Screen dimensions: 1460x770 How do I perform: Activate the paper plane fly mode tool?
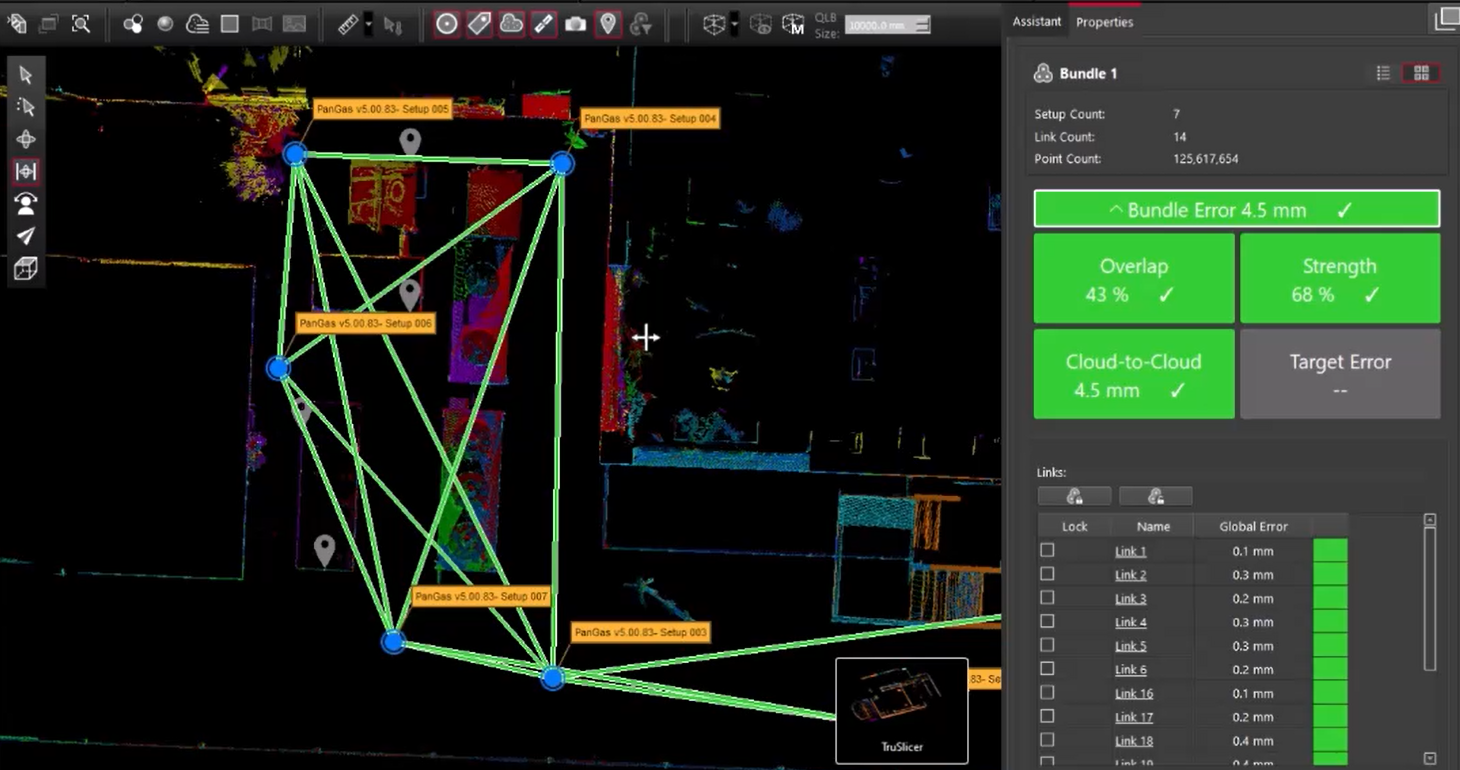coord(26,236)
